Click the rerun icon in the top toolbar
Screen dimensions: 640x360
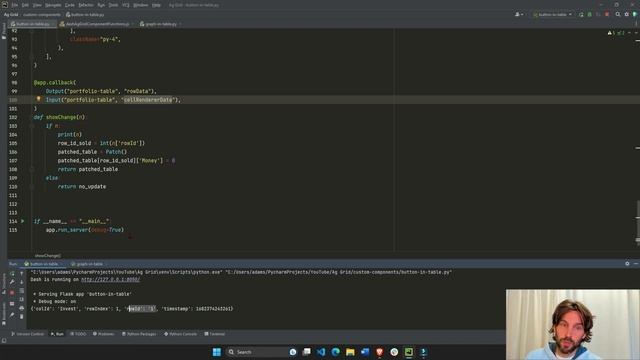point(581,14)
